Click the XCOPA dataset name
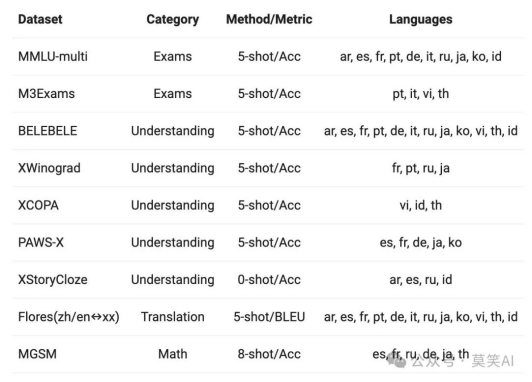Screen dimensions: 532x382 pyautogui.click(x=38, y=205)
